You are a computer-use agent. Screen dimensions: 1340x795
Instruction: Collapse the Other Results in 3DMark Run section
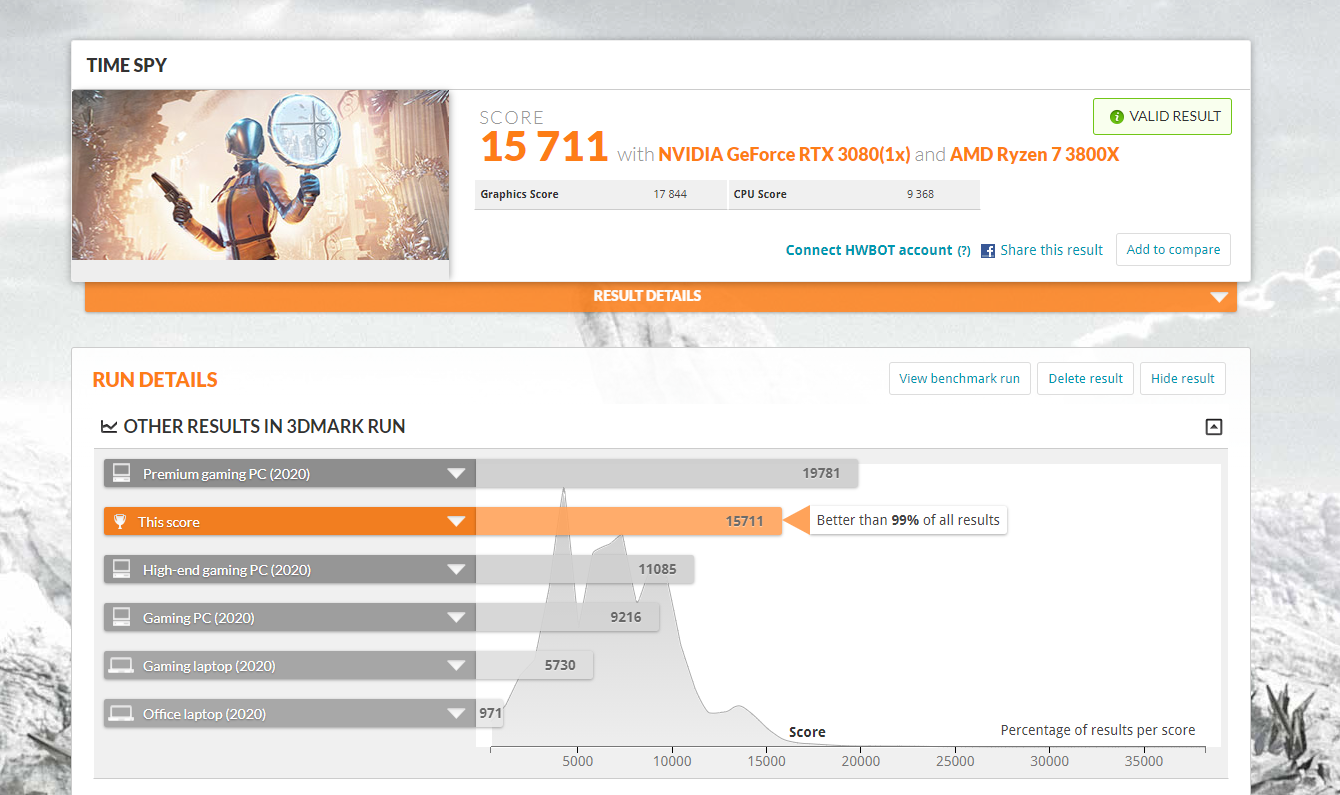click(x=1213, y=427)
